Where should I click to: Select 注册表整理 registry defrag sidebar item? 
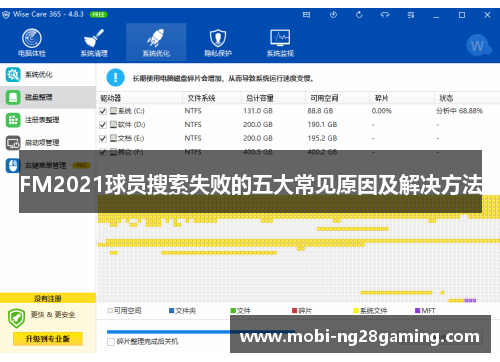(x=48, y=120)
